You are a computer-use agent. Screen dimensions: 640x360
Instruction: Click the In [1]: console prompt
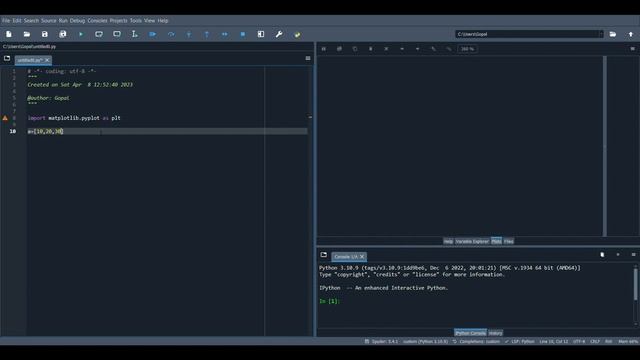pos(329,301)
